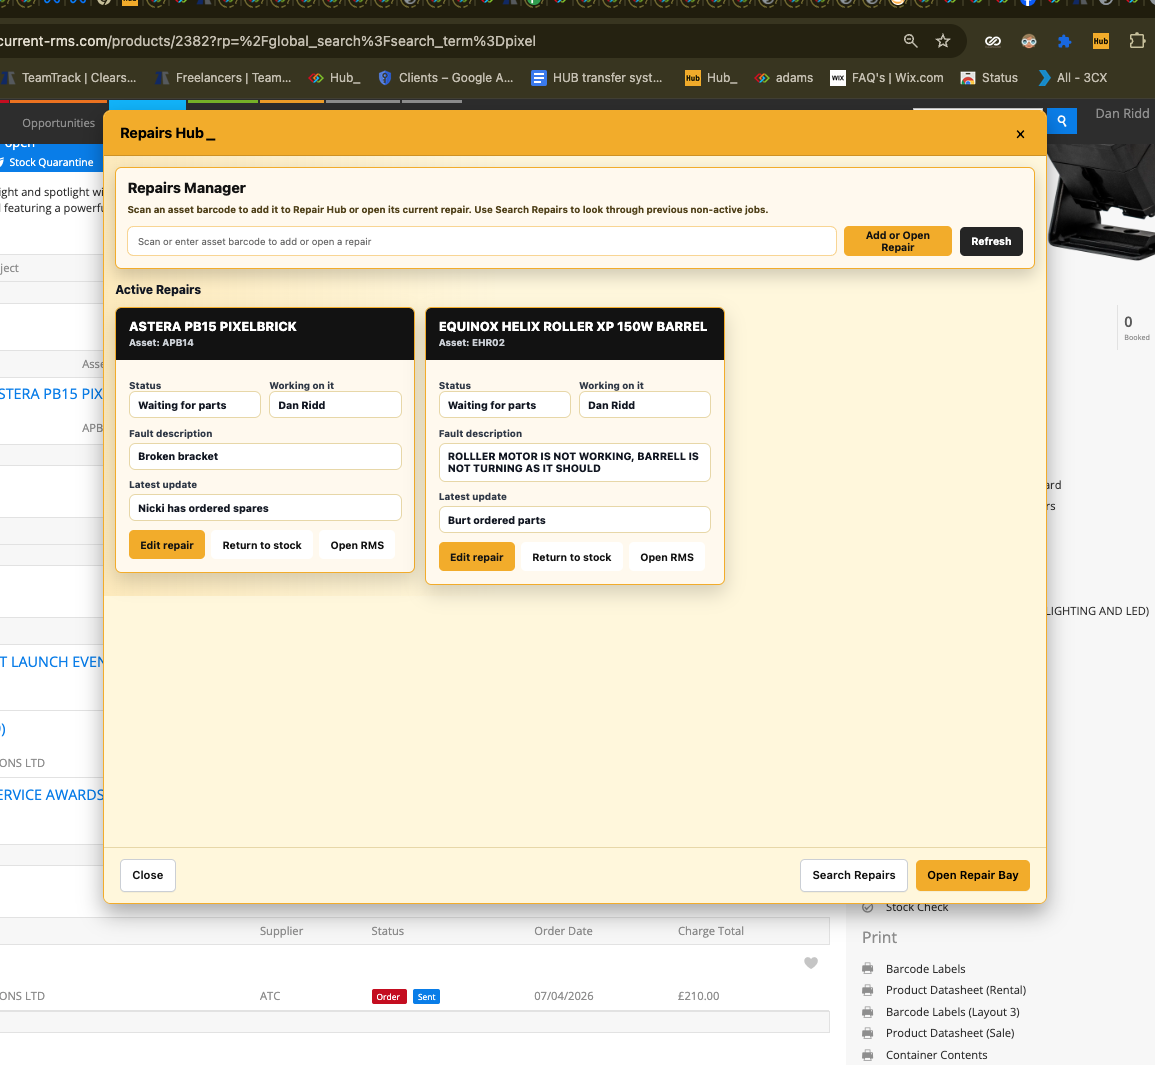1155x1065 pixels.
Task: Click the glasses-face avatar extension icon
Action: pyautogui.click(x=1029, y=41)
